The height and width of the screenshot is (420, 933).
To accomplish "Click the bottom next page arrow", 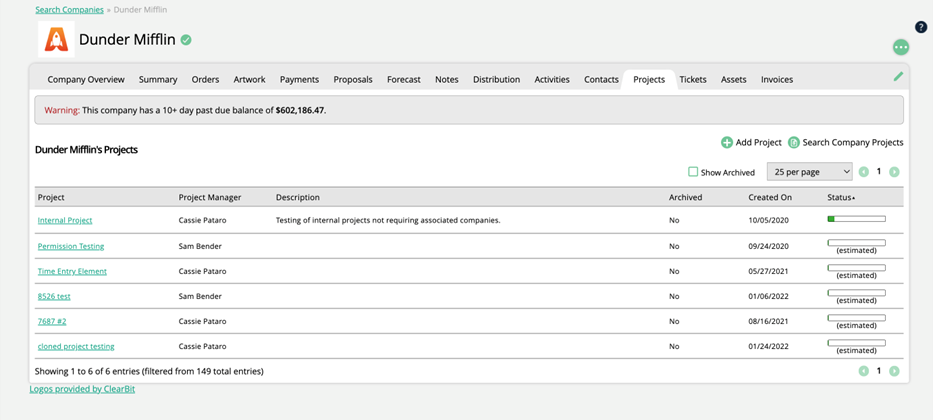I will point(894,371).
